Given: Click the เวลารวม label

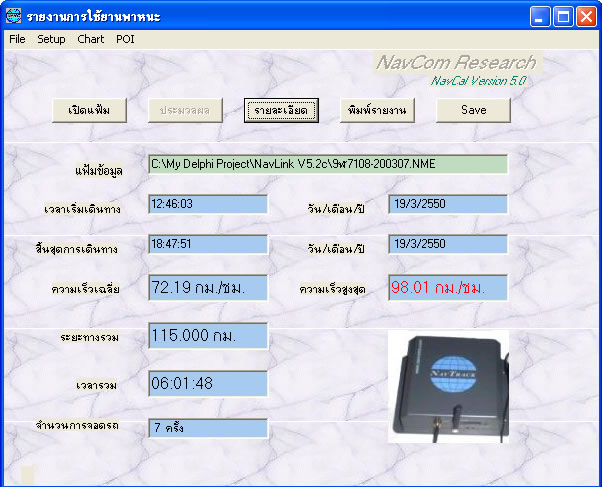Looking at the screenshot, I should (x=96, y=385).
